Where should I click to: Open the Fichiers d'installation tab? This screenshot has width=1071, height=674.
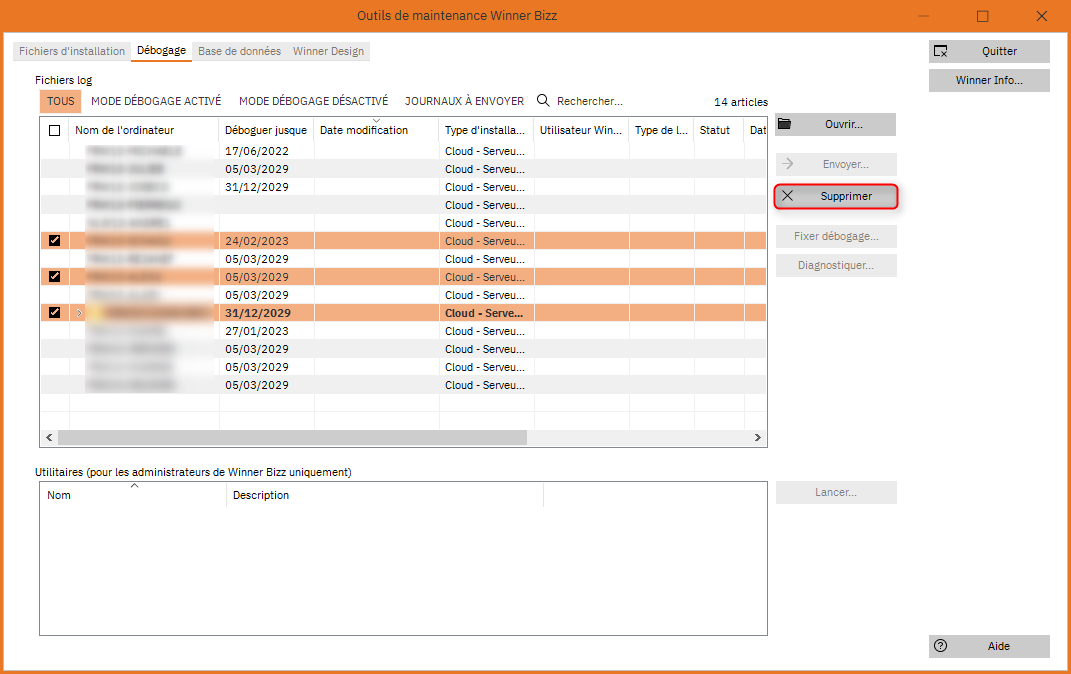[x=72, y=51]
